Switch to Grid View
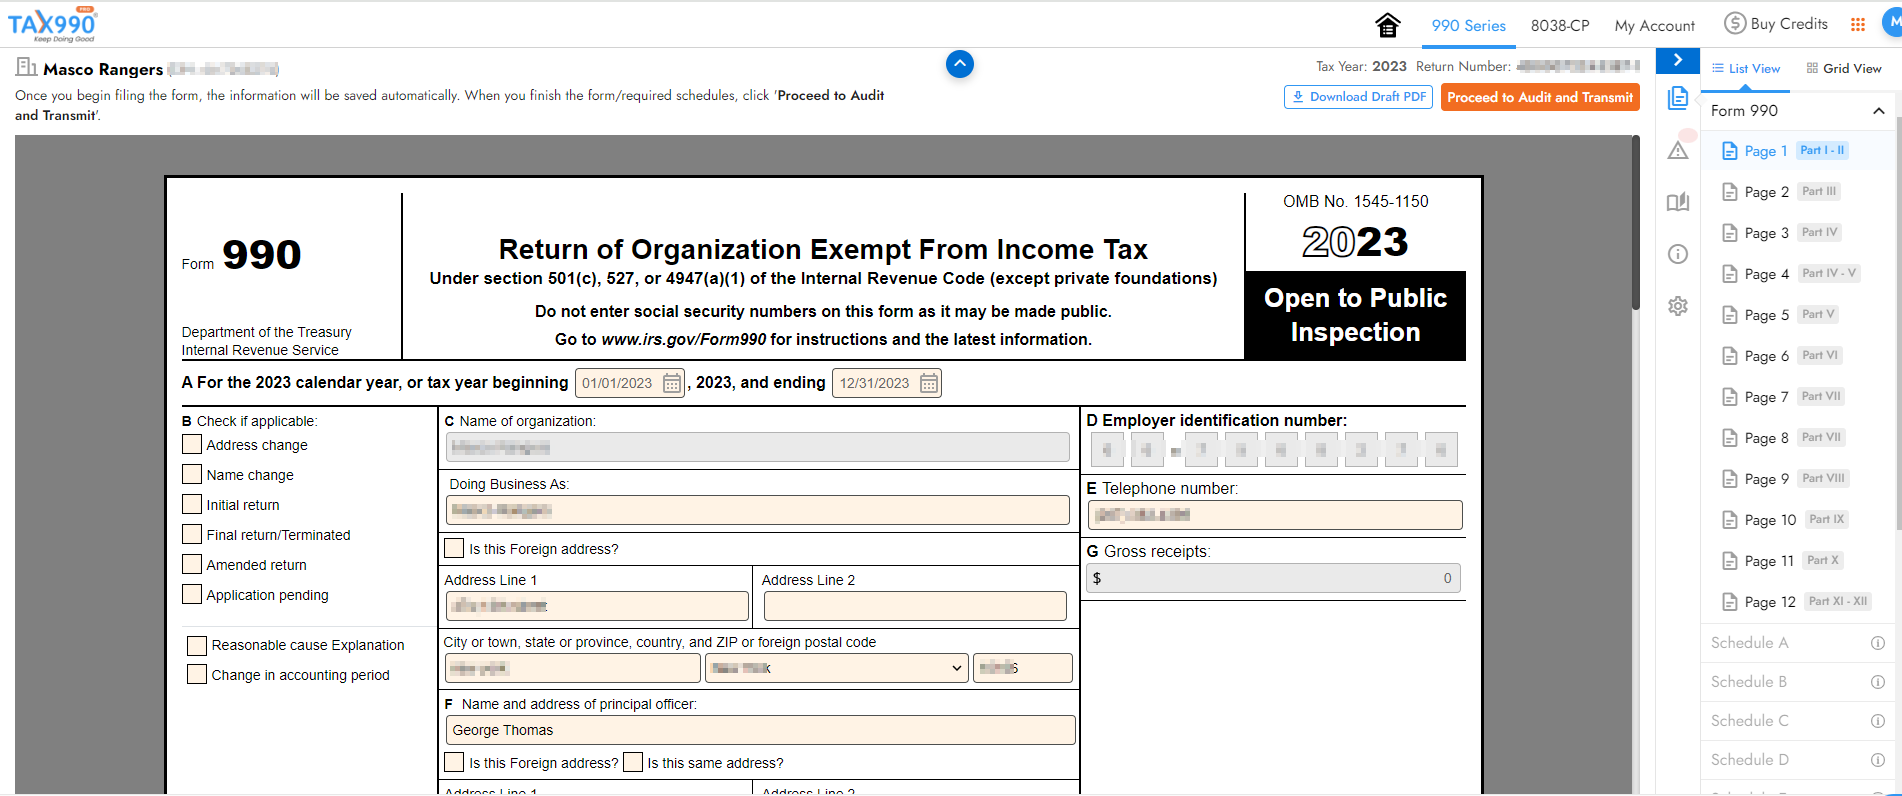Viewport: 1902px width, 796px height. 1844,69
